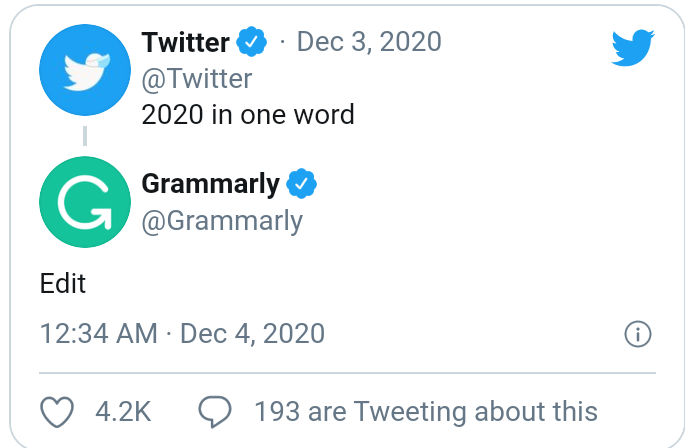Click the verified badge beside Twitter
This screenshot has height=448, width=698.
[x=251, y=43]
